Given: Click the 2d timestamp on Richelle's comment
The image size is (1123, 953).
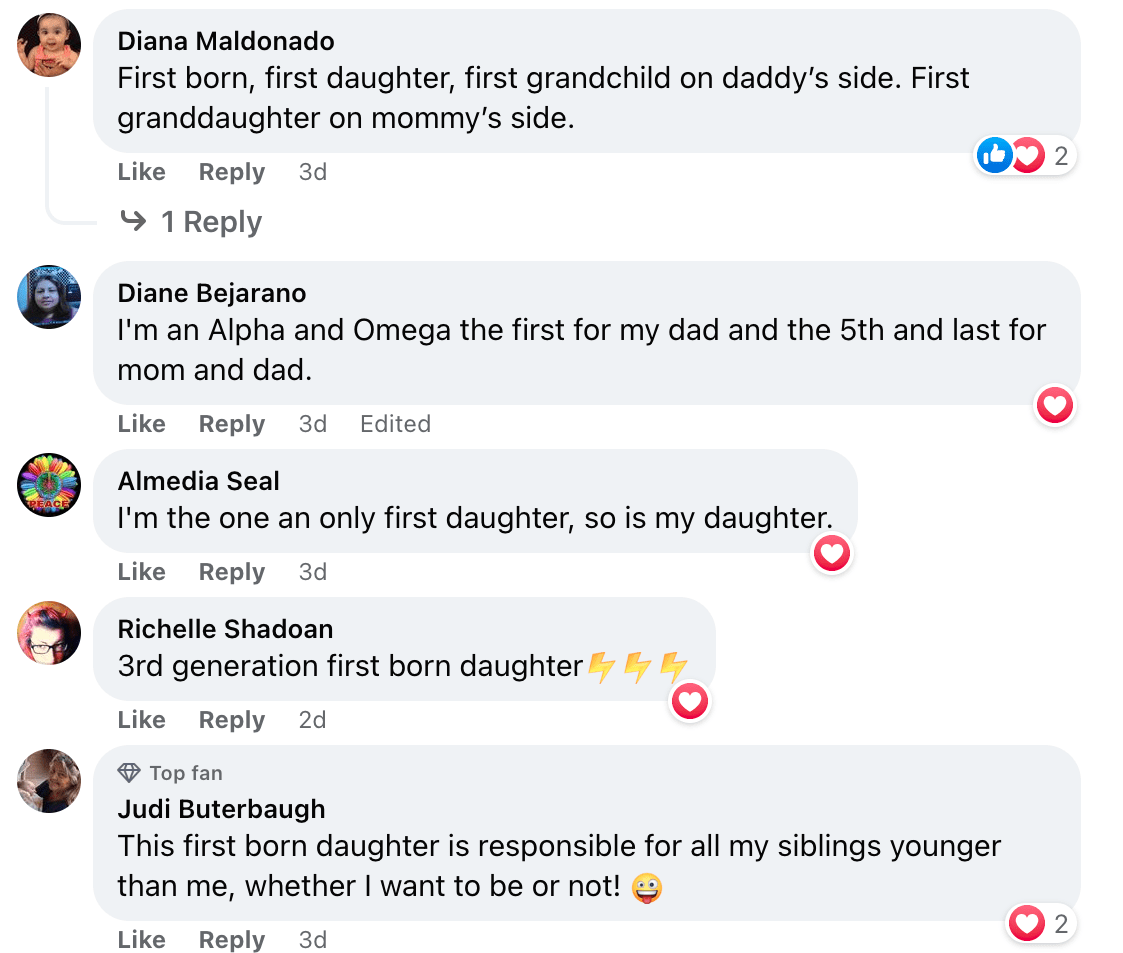Looking at the screenshot, I should (x=312, y=720).
